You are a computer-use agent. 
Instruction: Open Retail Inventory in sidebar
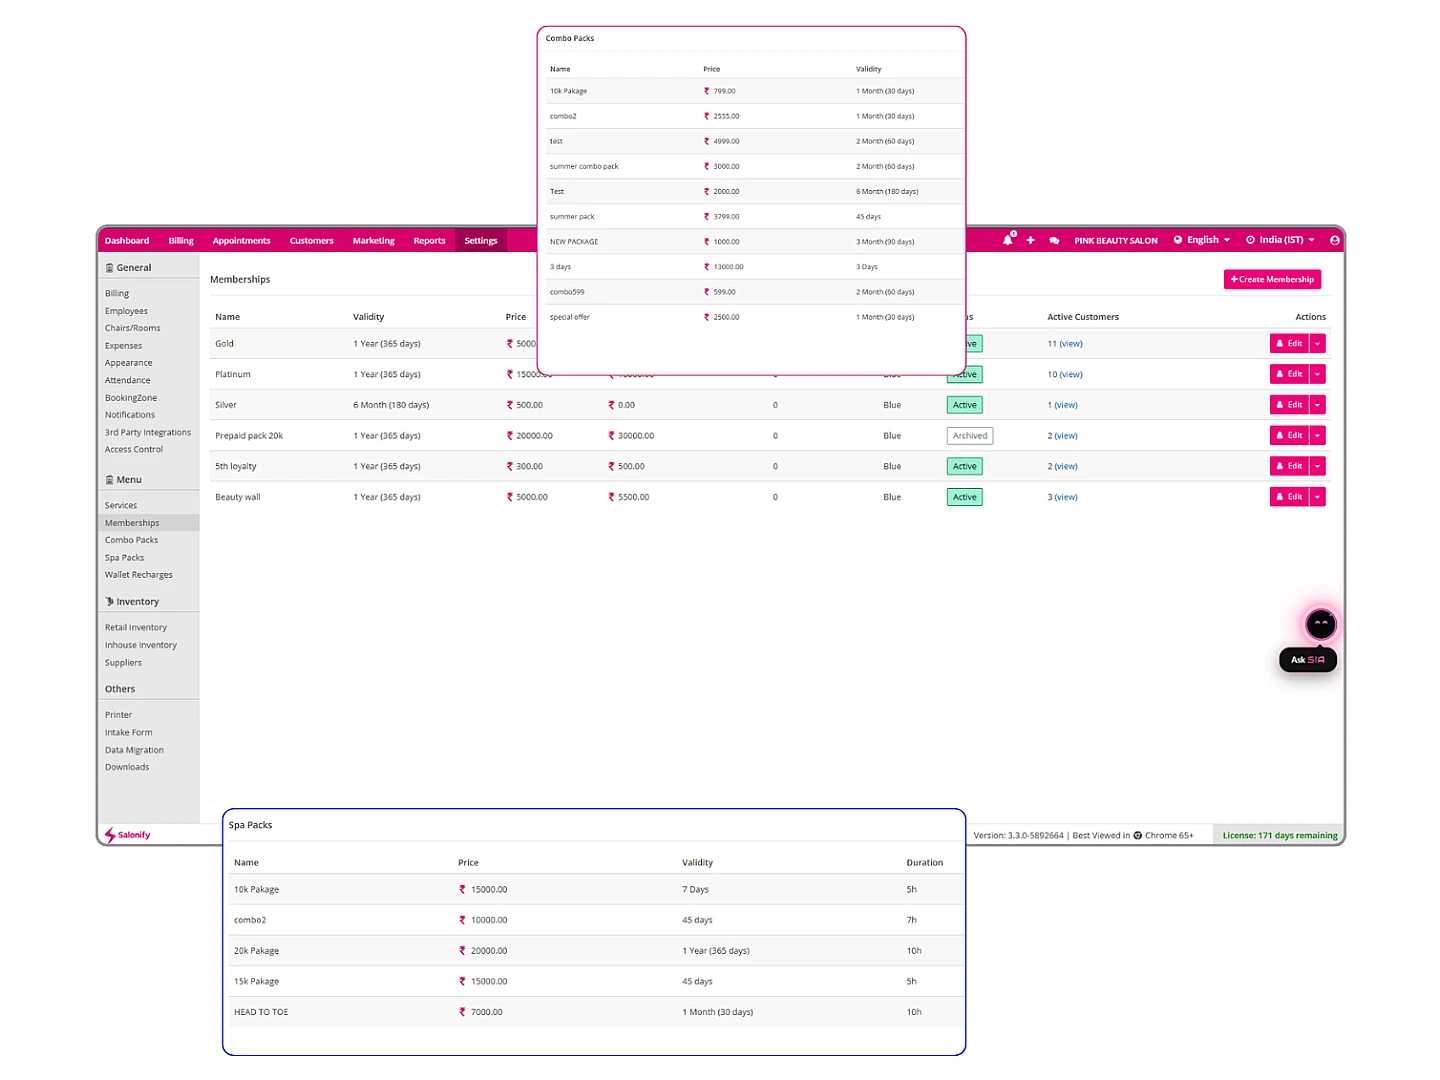click(135, 628)
